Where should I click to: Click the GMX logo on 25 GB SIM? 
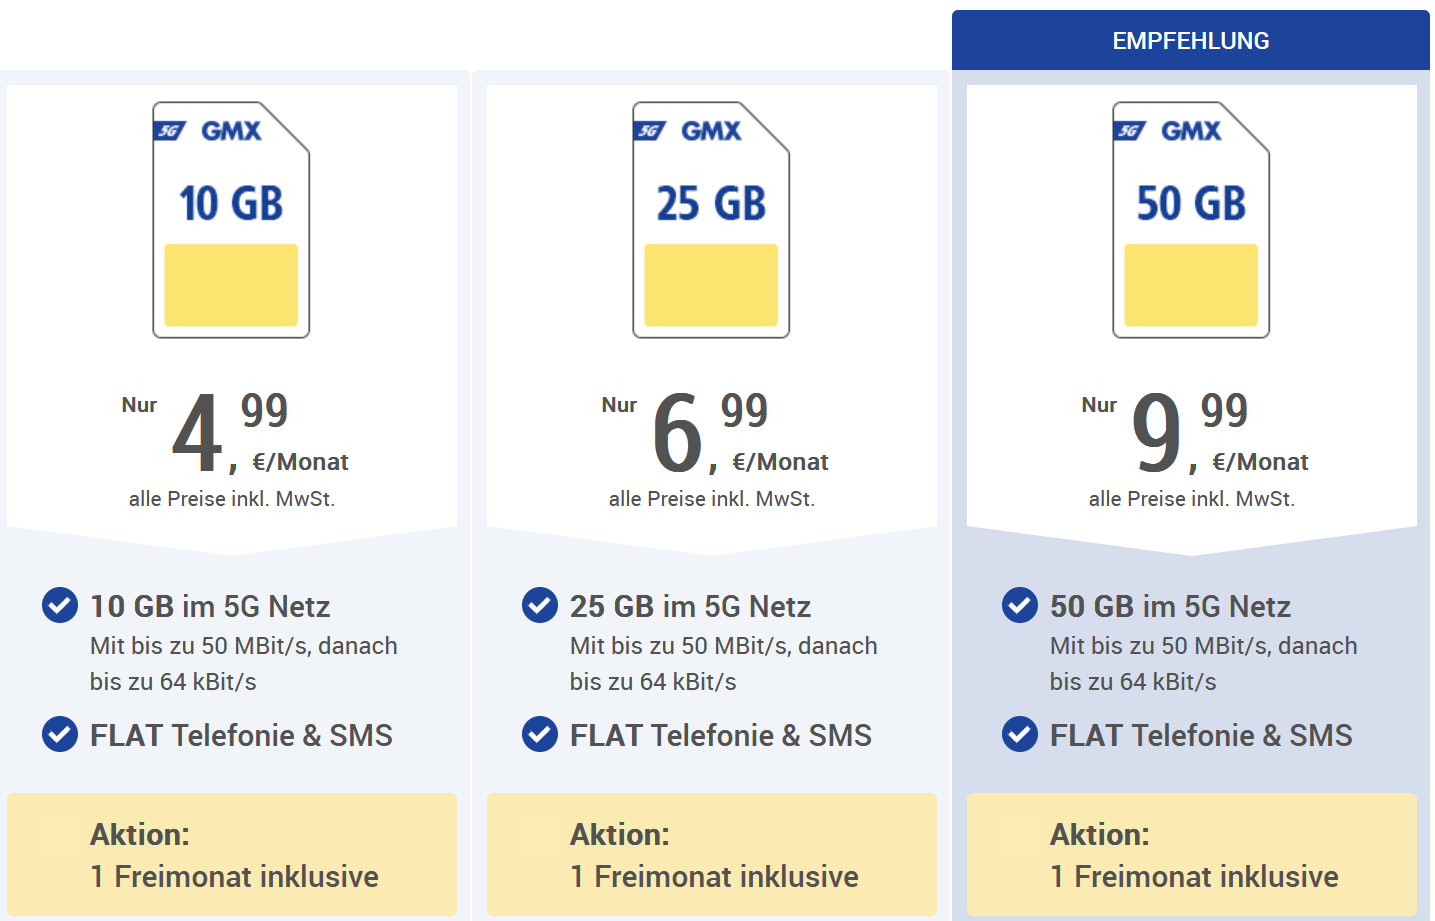click(x=711, y=131)
